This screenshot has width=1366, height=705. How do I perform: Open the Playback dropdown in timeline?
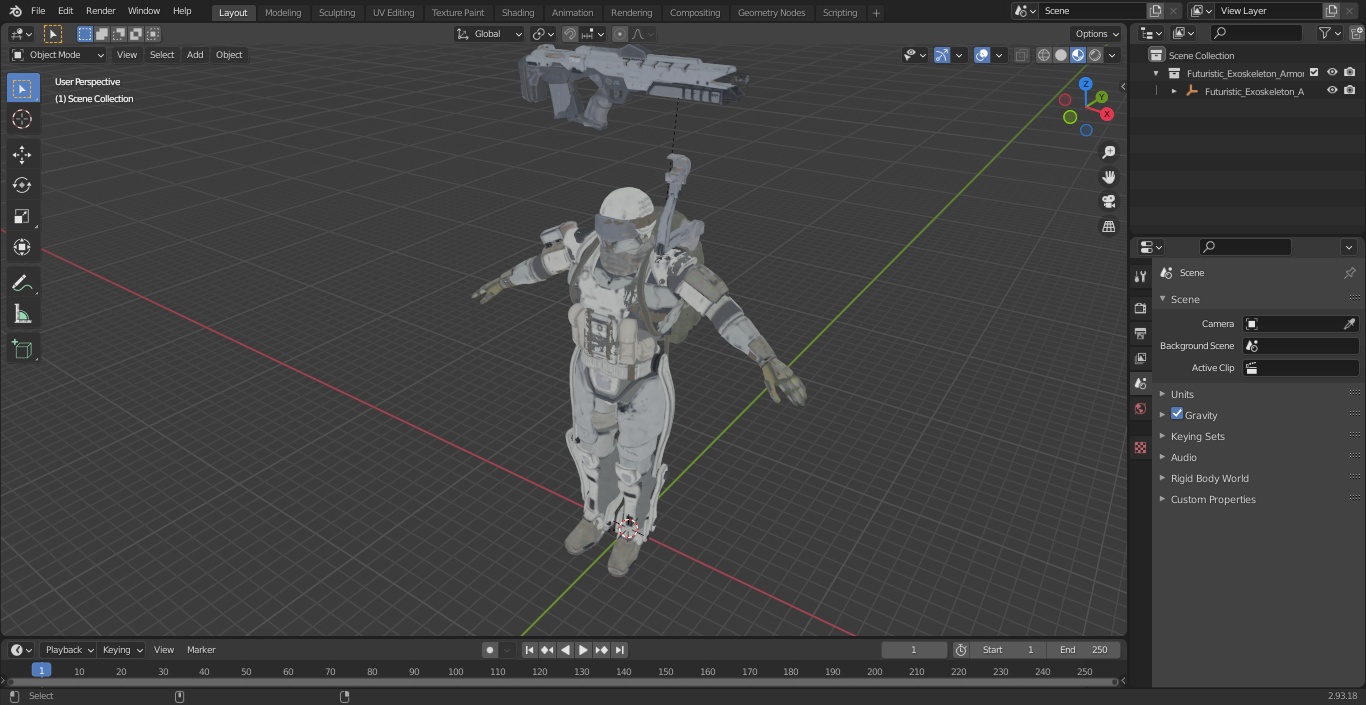click(x=69, y=650)
